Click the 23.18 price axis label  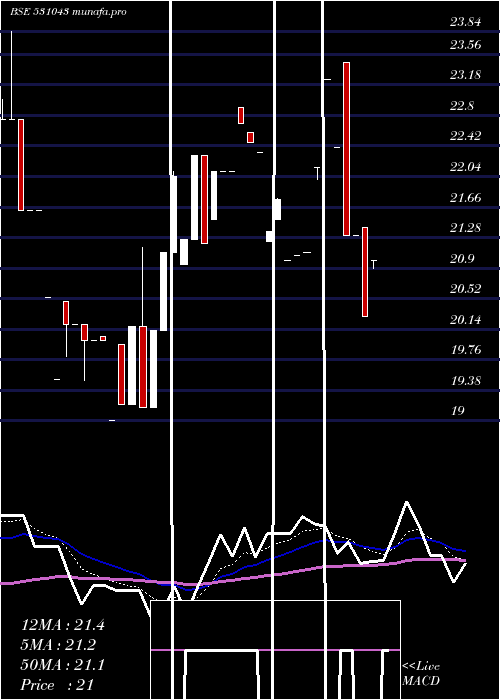[465, 75]
